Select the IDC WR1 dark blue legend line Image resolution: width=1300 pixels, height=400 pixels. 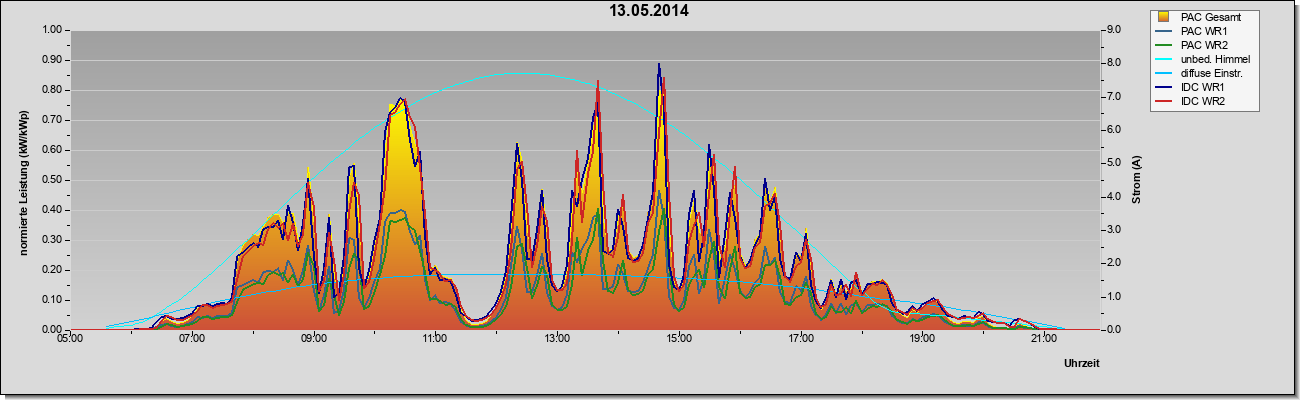[x=1163, y=87]
